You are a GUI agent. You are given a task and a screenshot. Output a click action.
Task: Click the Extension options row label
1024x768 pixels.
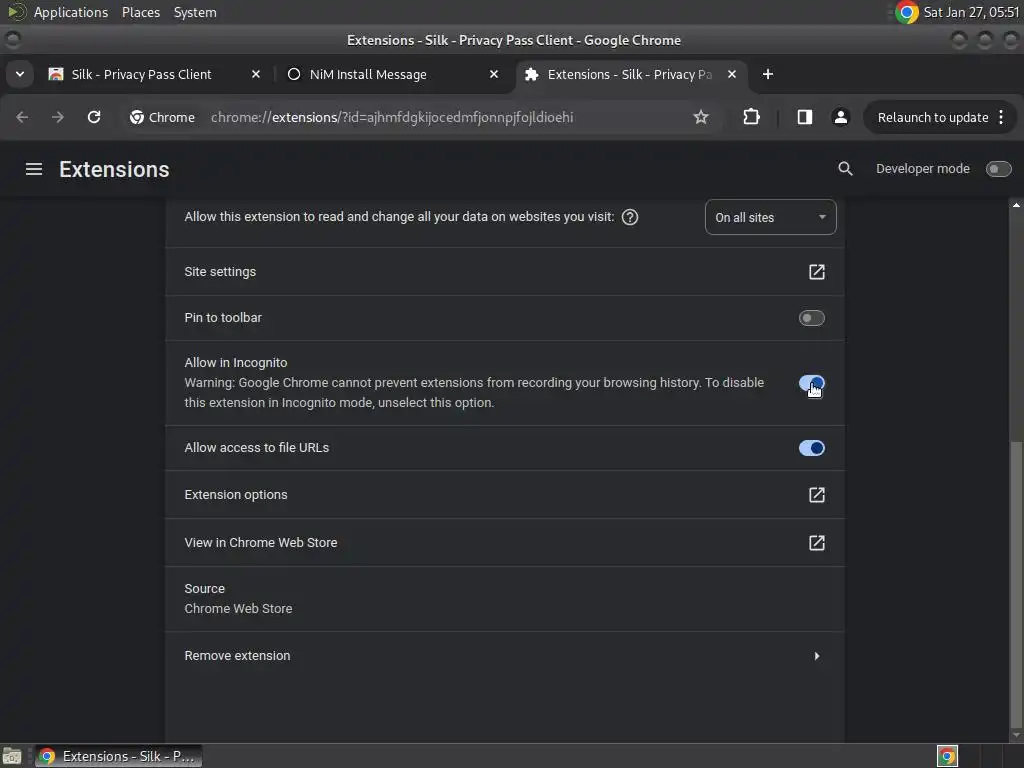tap(236, 495)
